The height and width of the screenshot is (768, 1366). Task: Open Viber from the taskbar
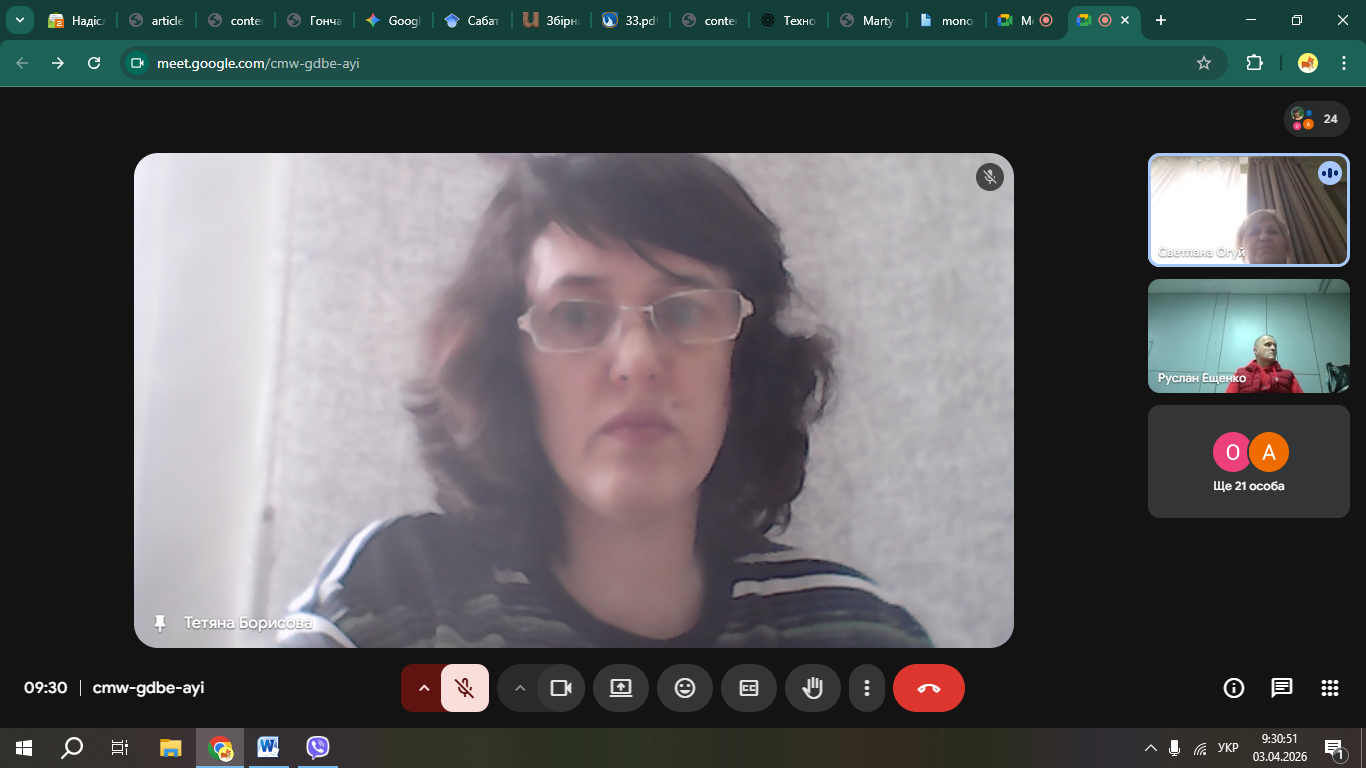click(318, 747)
